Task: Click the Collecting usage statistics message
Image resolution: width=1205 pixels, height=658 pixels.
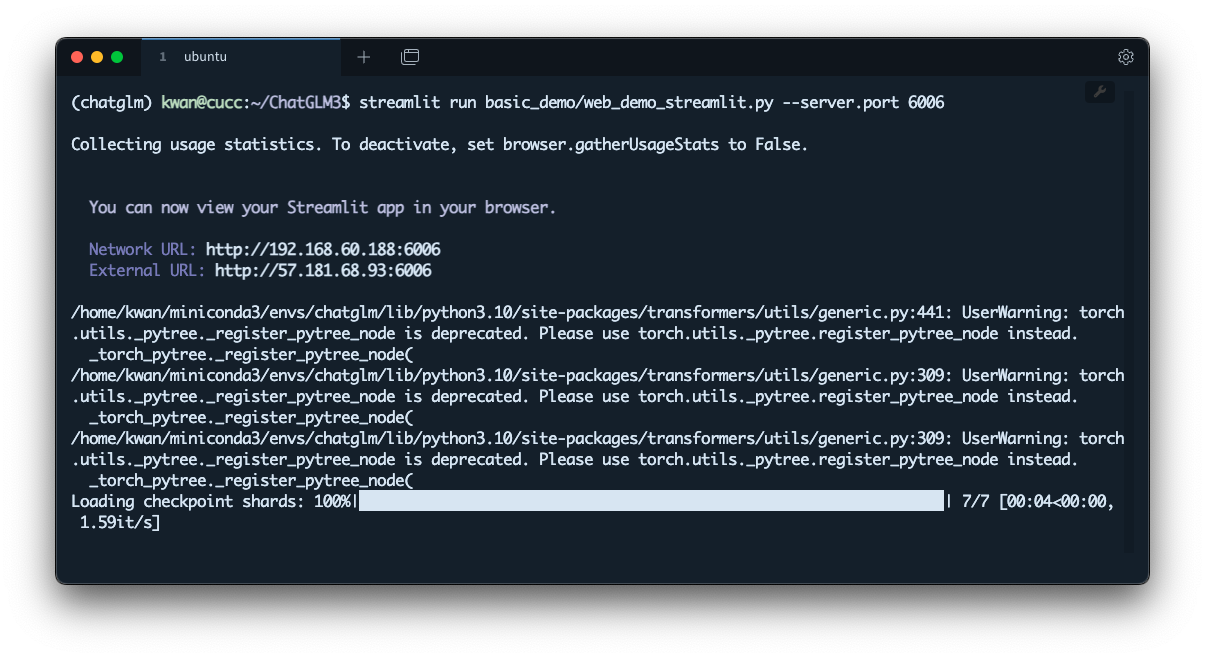Action: click(440, 144)
